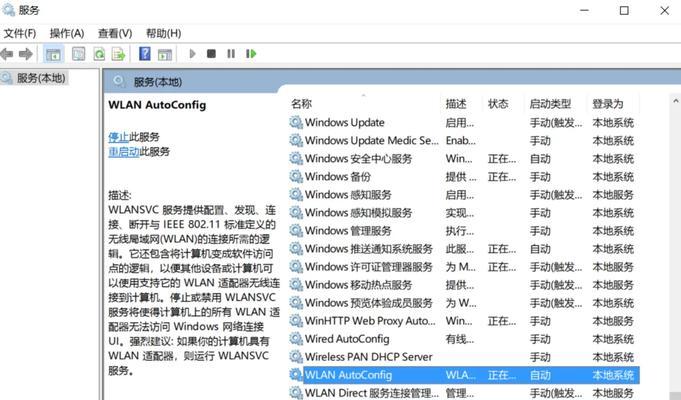Select the Windows 感知服务 service name
Screen dimensions: 681x400
tap(348, 195)
